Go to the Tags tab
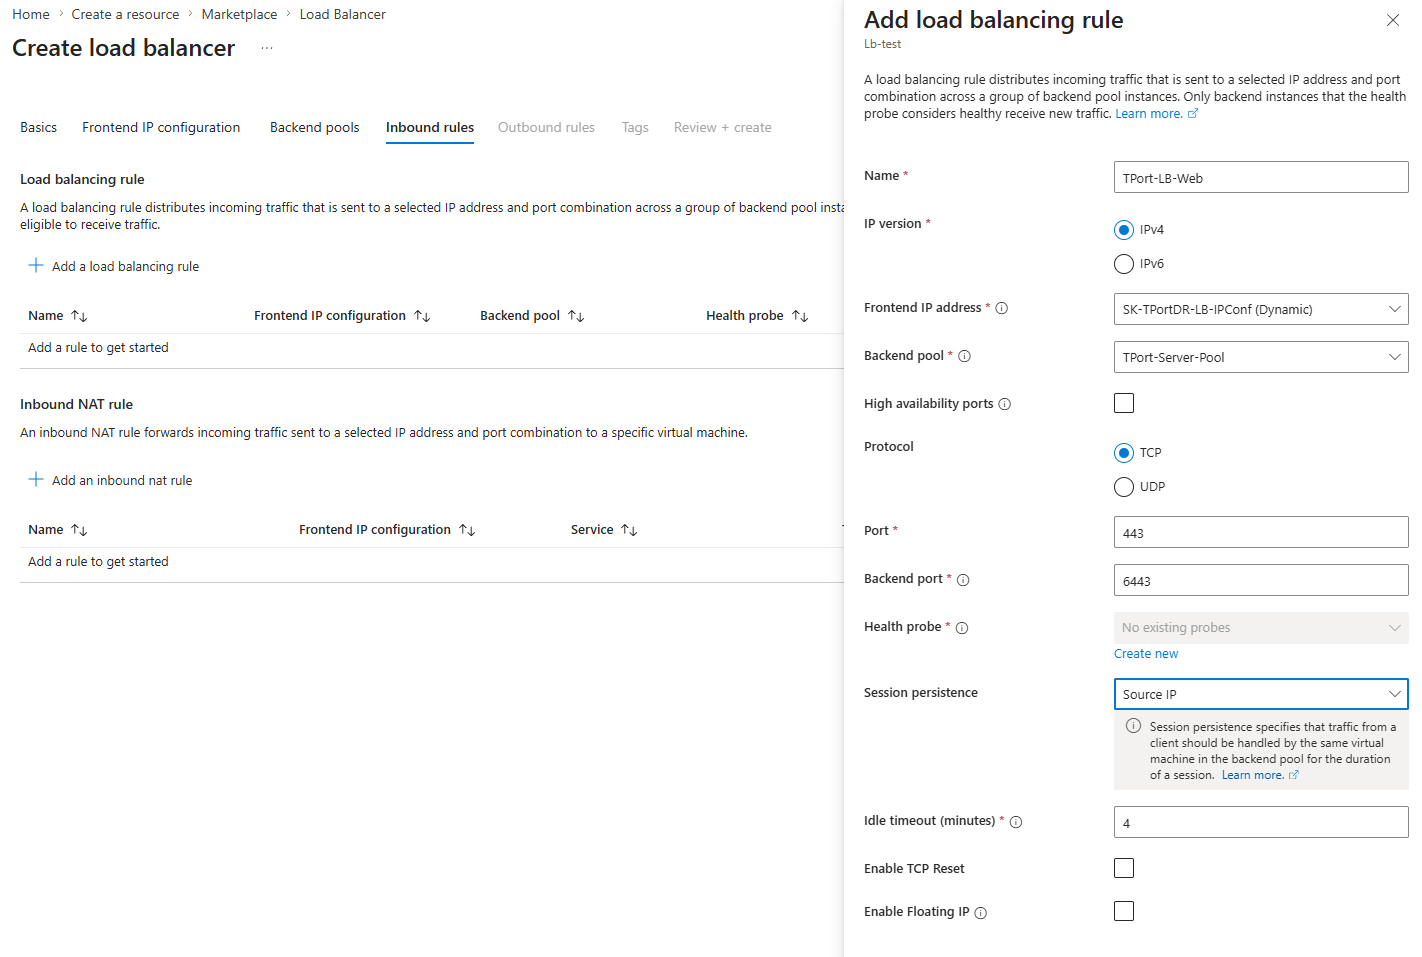The height and width of the screenshot is (957, 1422). (635, 127)
